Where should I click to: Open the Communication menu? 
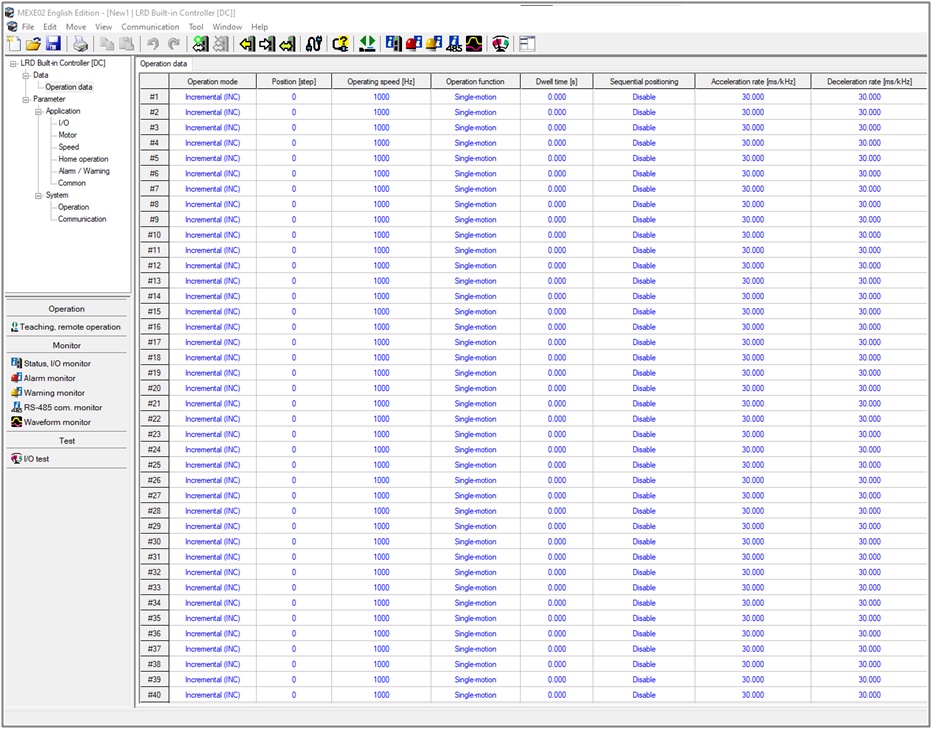tap(150, 27)
